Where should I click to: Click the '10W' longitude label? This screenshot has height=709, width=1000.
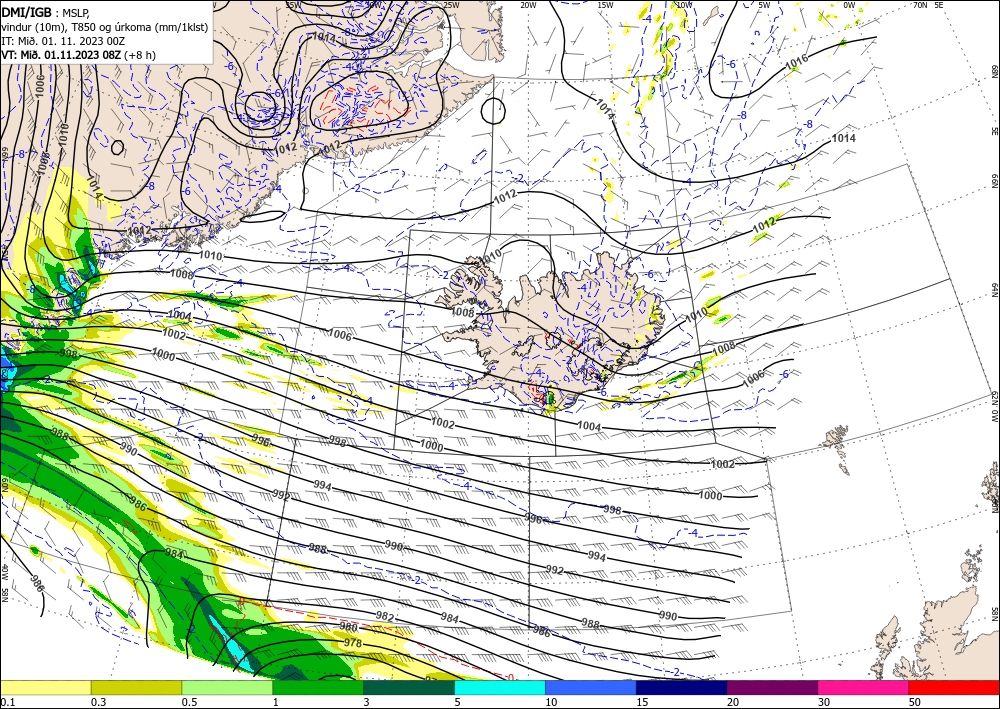[684, 5]
